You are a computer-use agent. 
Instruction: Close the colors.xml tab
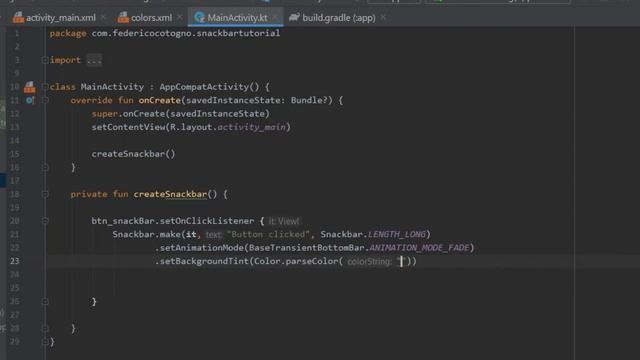(x=180, y=18)
